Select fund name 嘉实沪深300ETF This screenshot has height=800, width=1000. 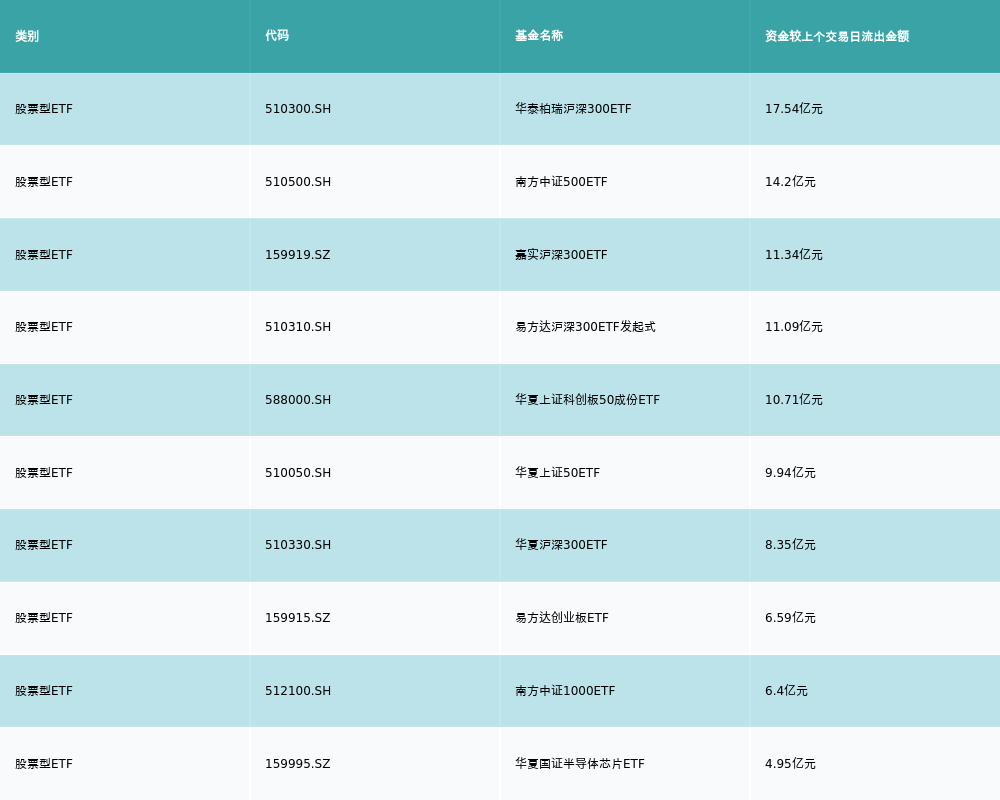pyautogui.click(x=561, y=255)
